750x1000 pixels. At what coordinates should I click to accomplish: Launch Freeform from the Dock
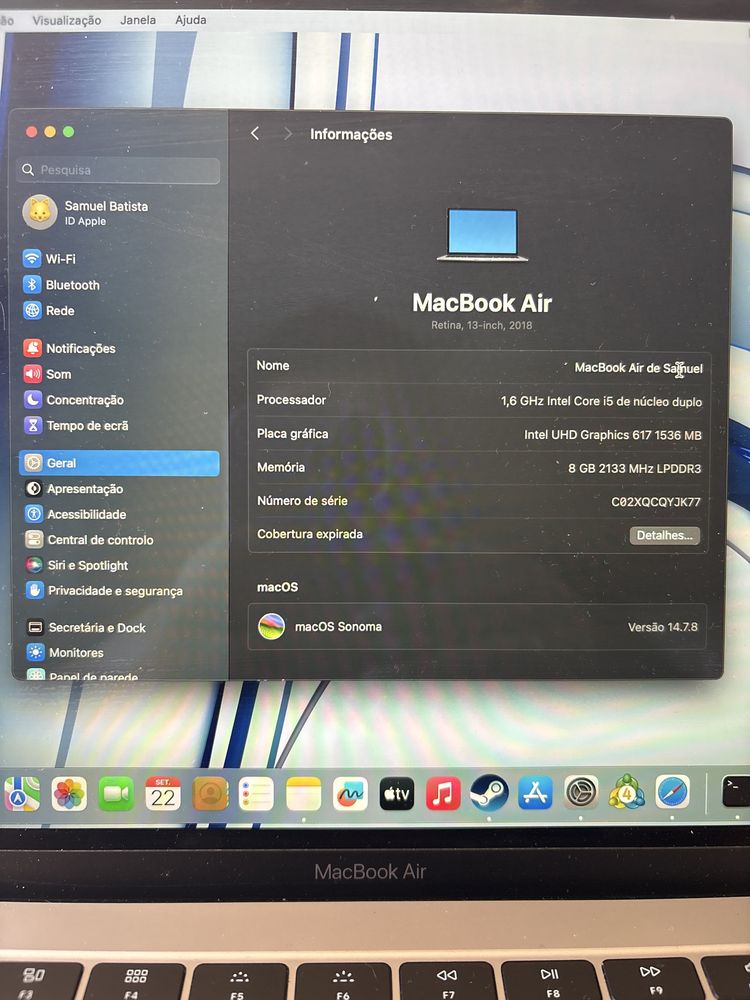coord(350,794)
